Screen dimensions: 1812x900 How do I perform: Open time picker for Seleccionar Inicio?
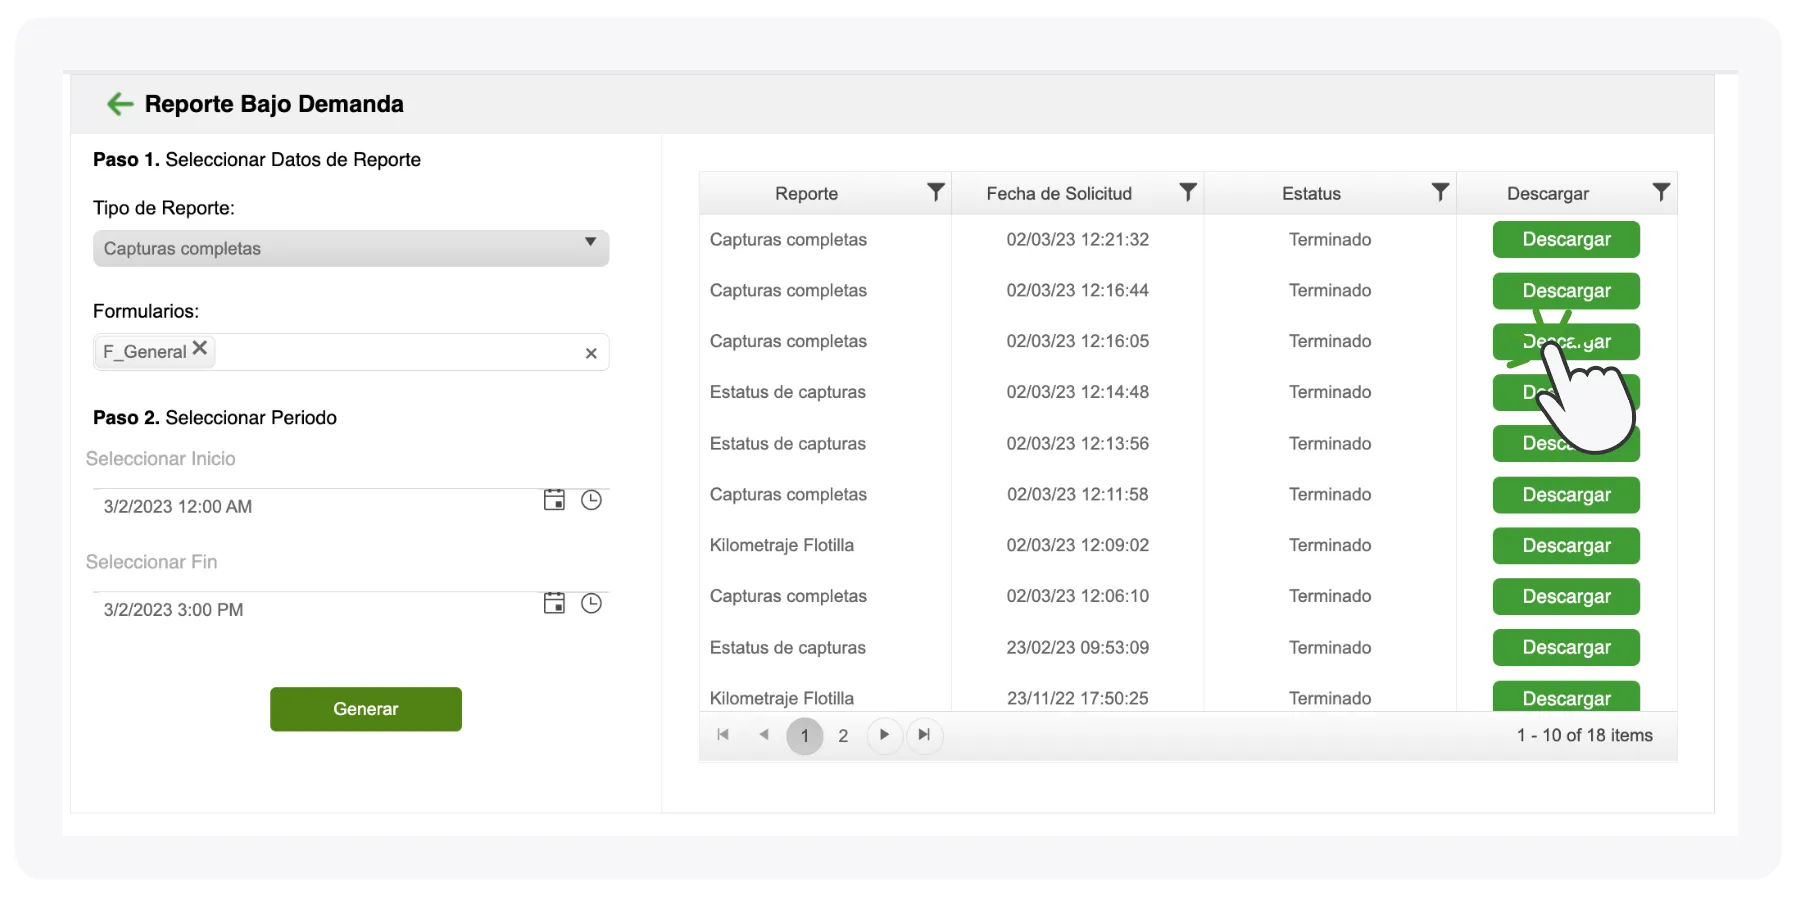pyautogui.click(x=592, y=500)
